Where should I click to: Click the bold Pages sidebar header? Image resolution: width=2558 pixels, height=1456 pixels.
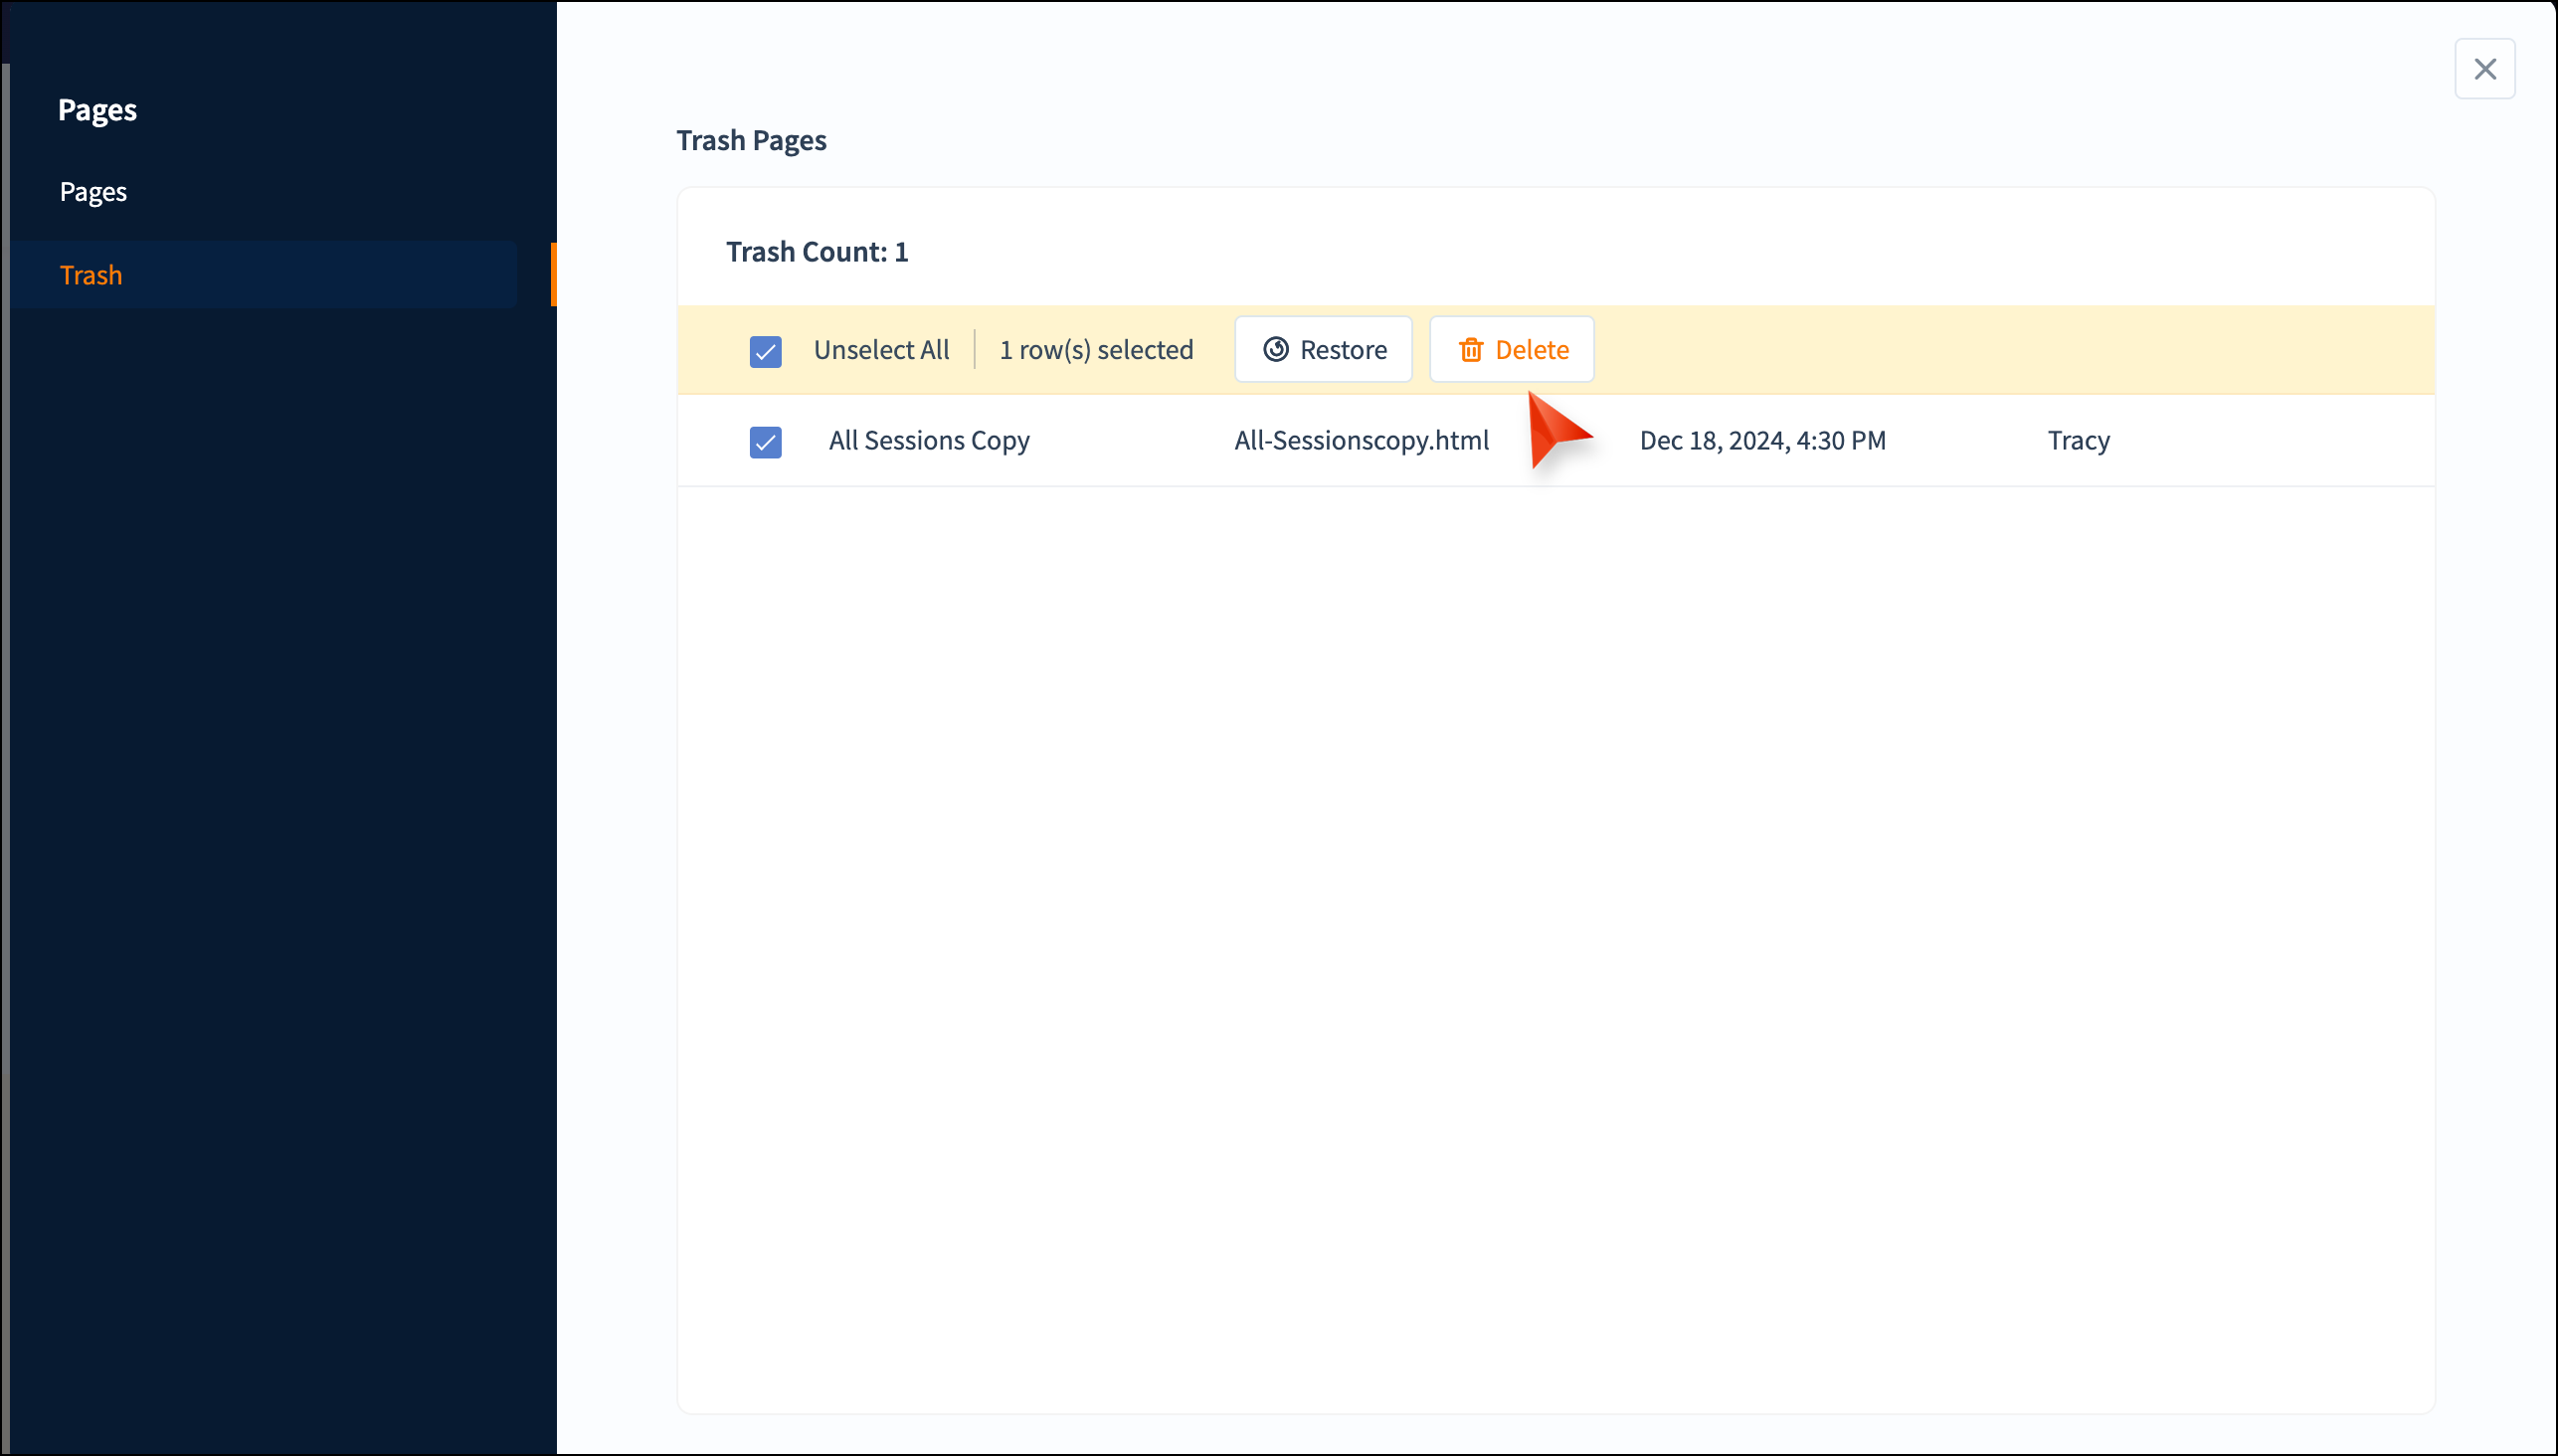click(x=97, y=110)
